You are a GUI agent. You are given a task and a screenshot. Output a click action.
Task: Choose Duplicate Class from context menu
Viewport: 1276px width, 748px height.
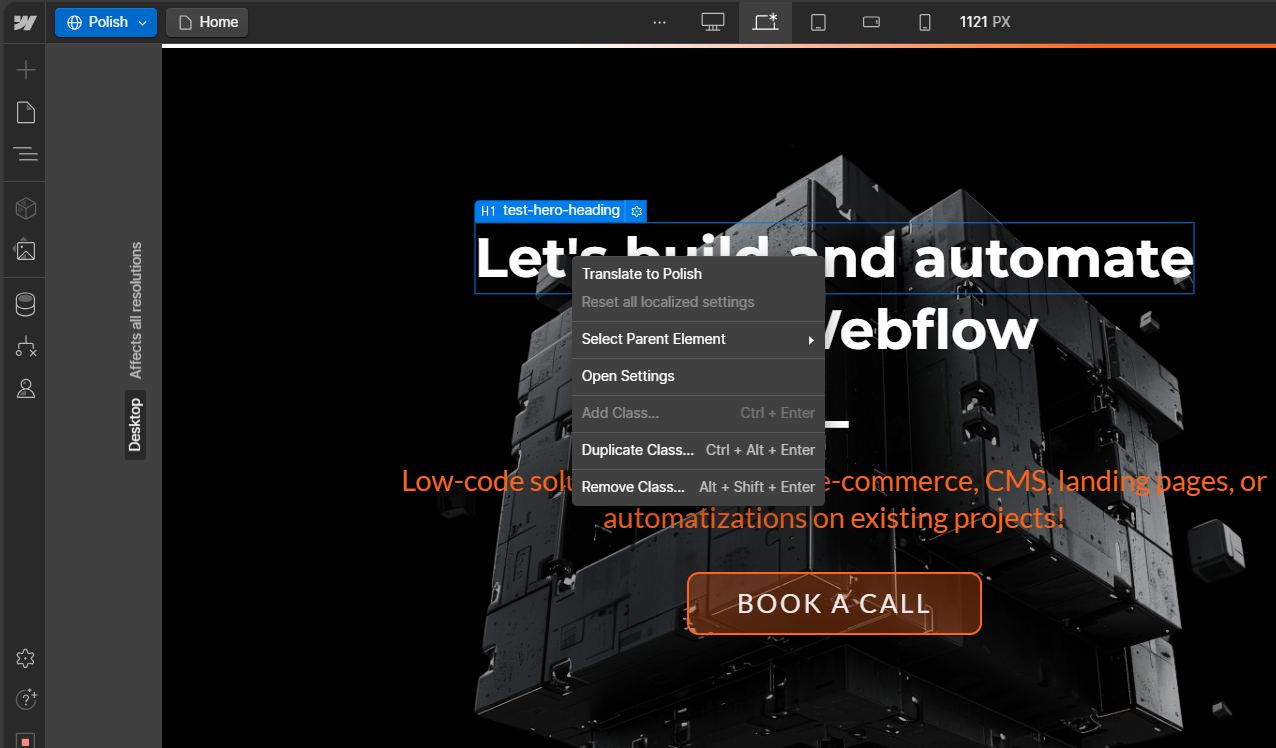point(698,450)
